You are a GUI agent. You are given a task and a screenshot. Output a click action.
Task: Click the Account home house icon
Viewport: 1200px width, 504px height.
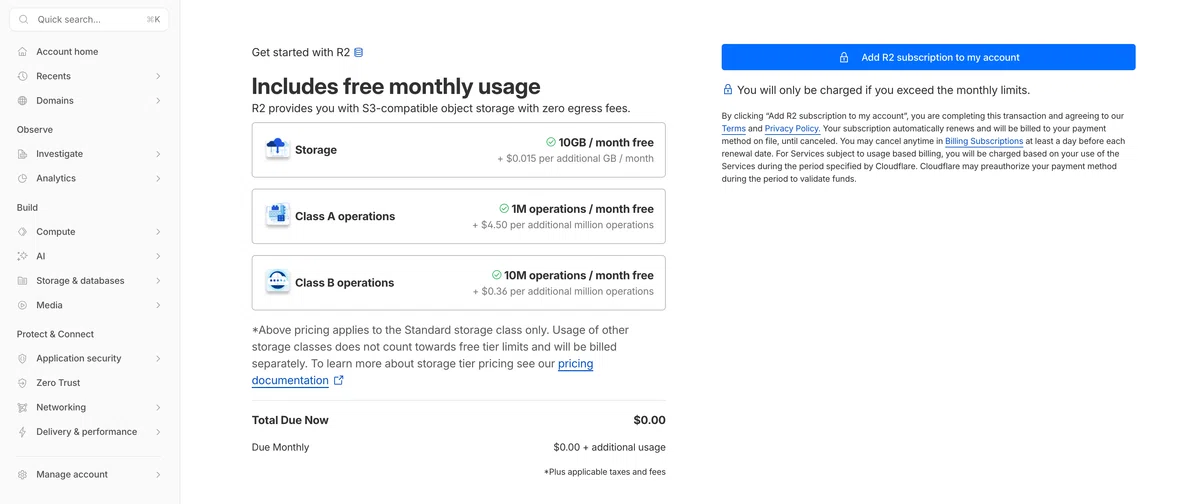[x=23, y=52]
